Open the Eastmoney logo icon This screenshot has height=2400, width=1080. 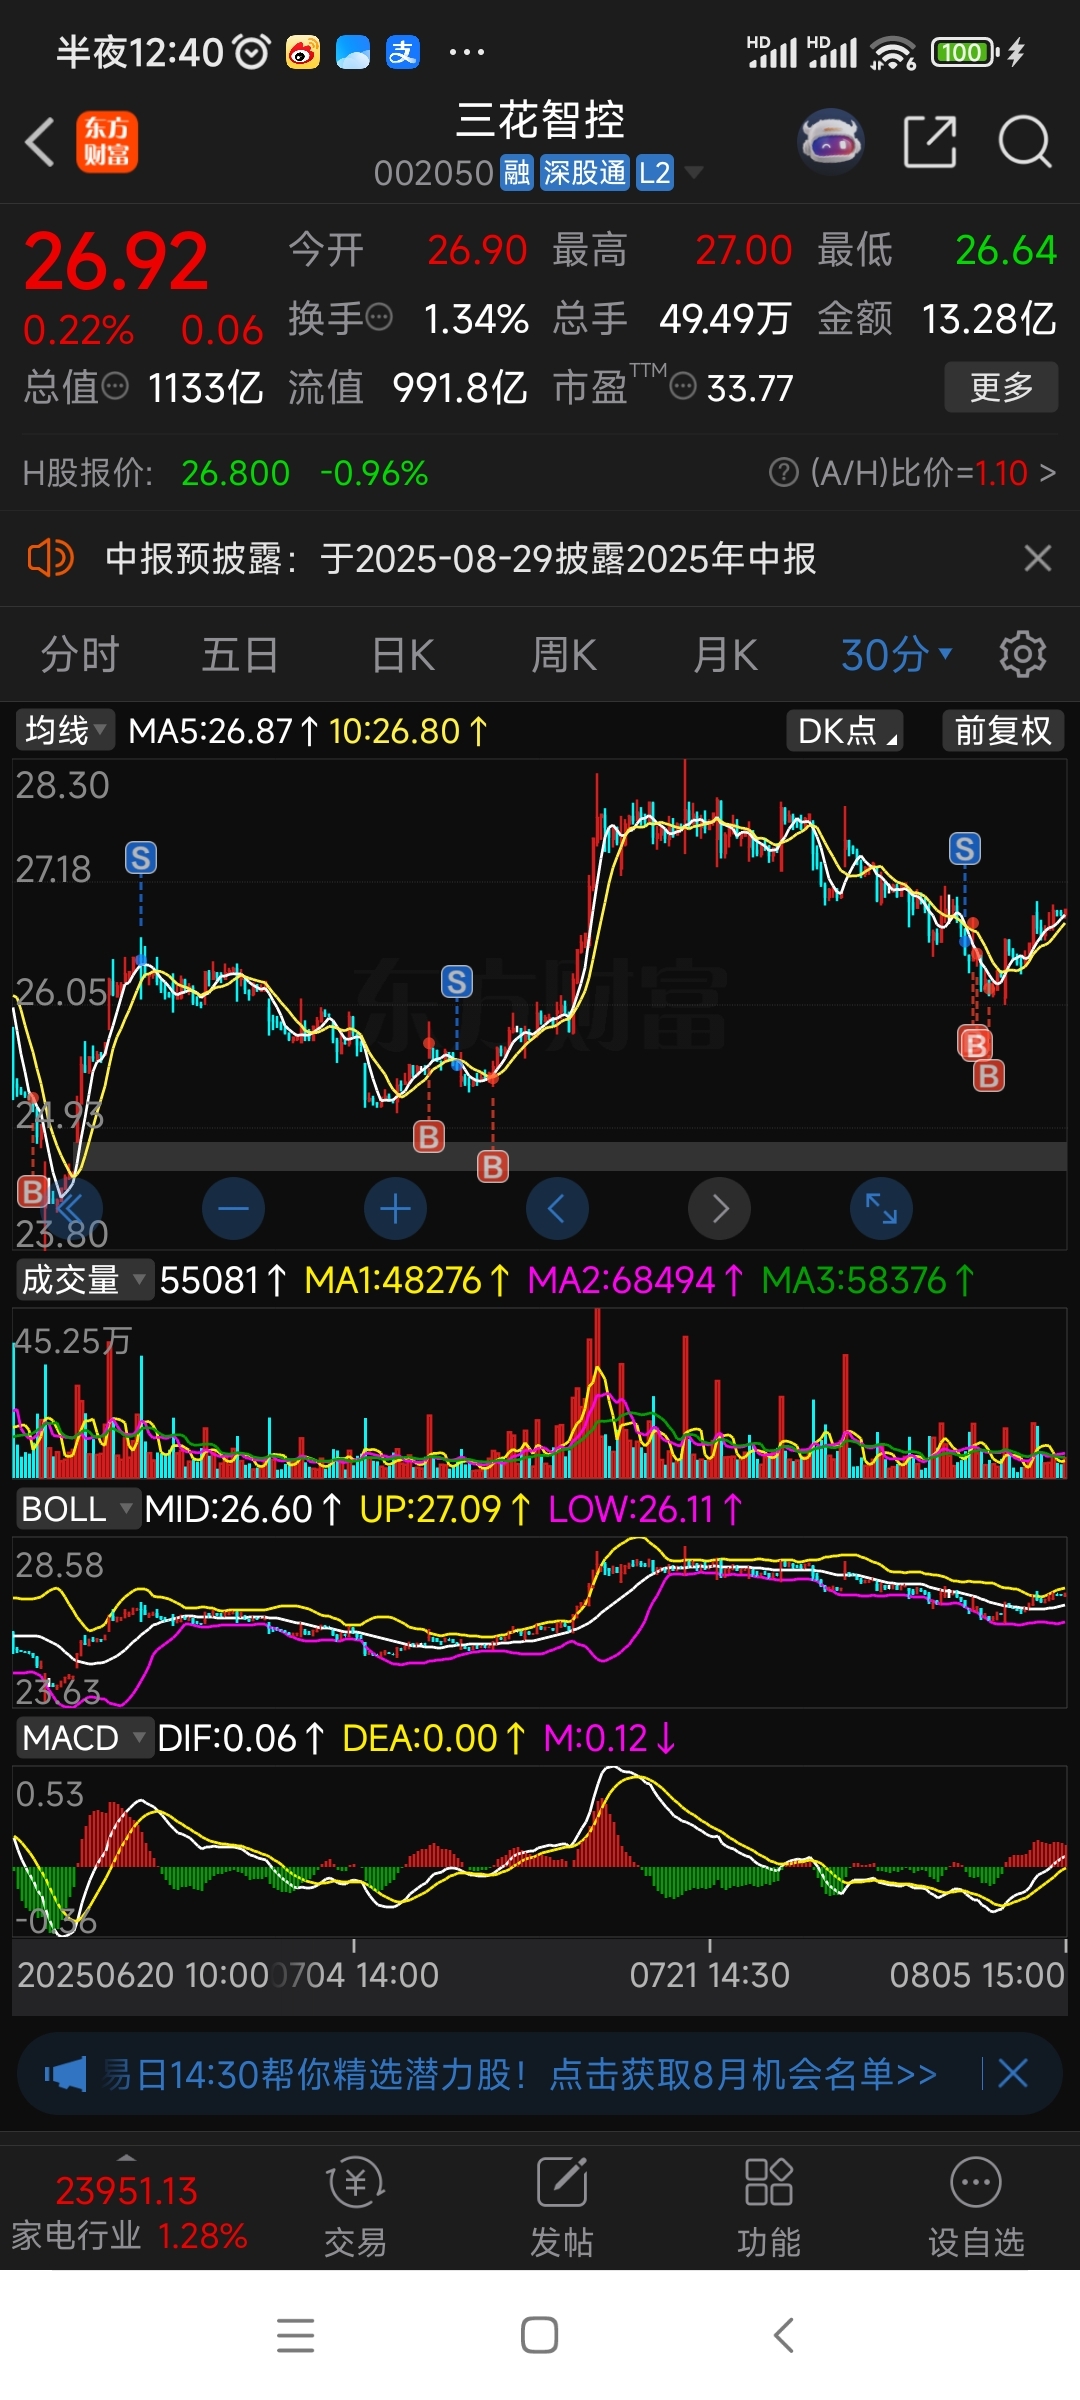point(107,142)
